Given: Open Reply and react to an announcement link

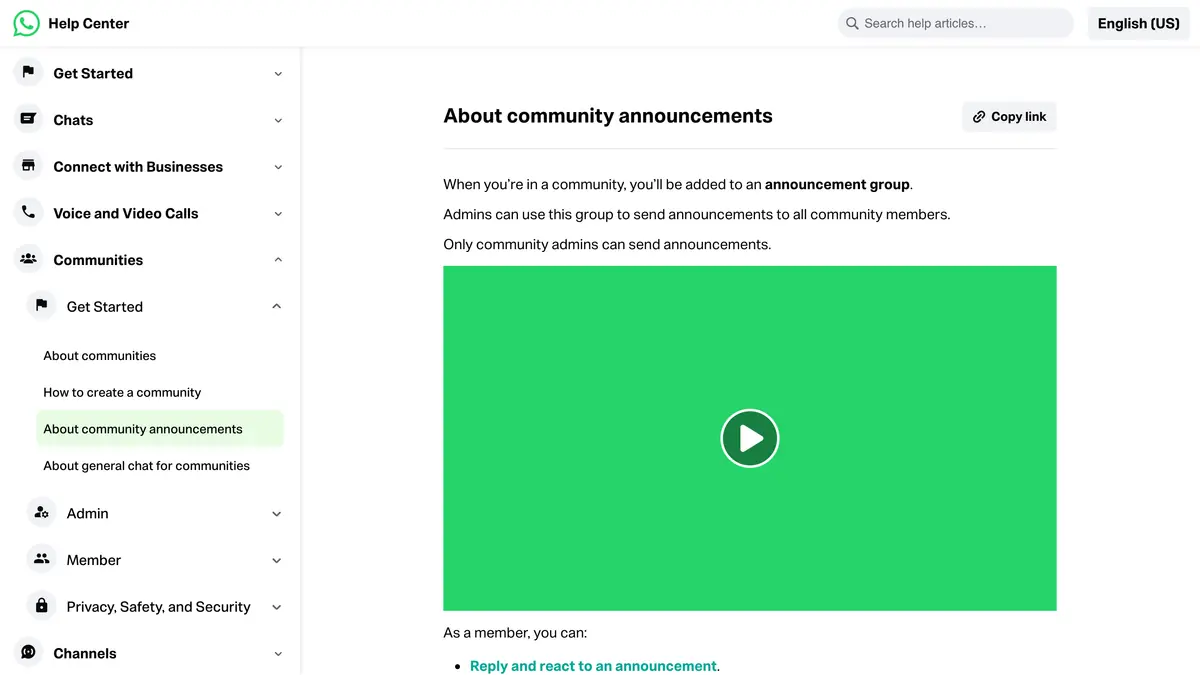Looking at the screenshot, I should pos(593,666).
